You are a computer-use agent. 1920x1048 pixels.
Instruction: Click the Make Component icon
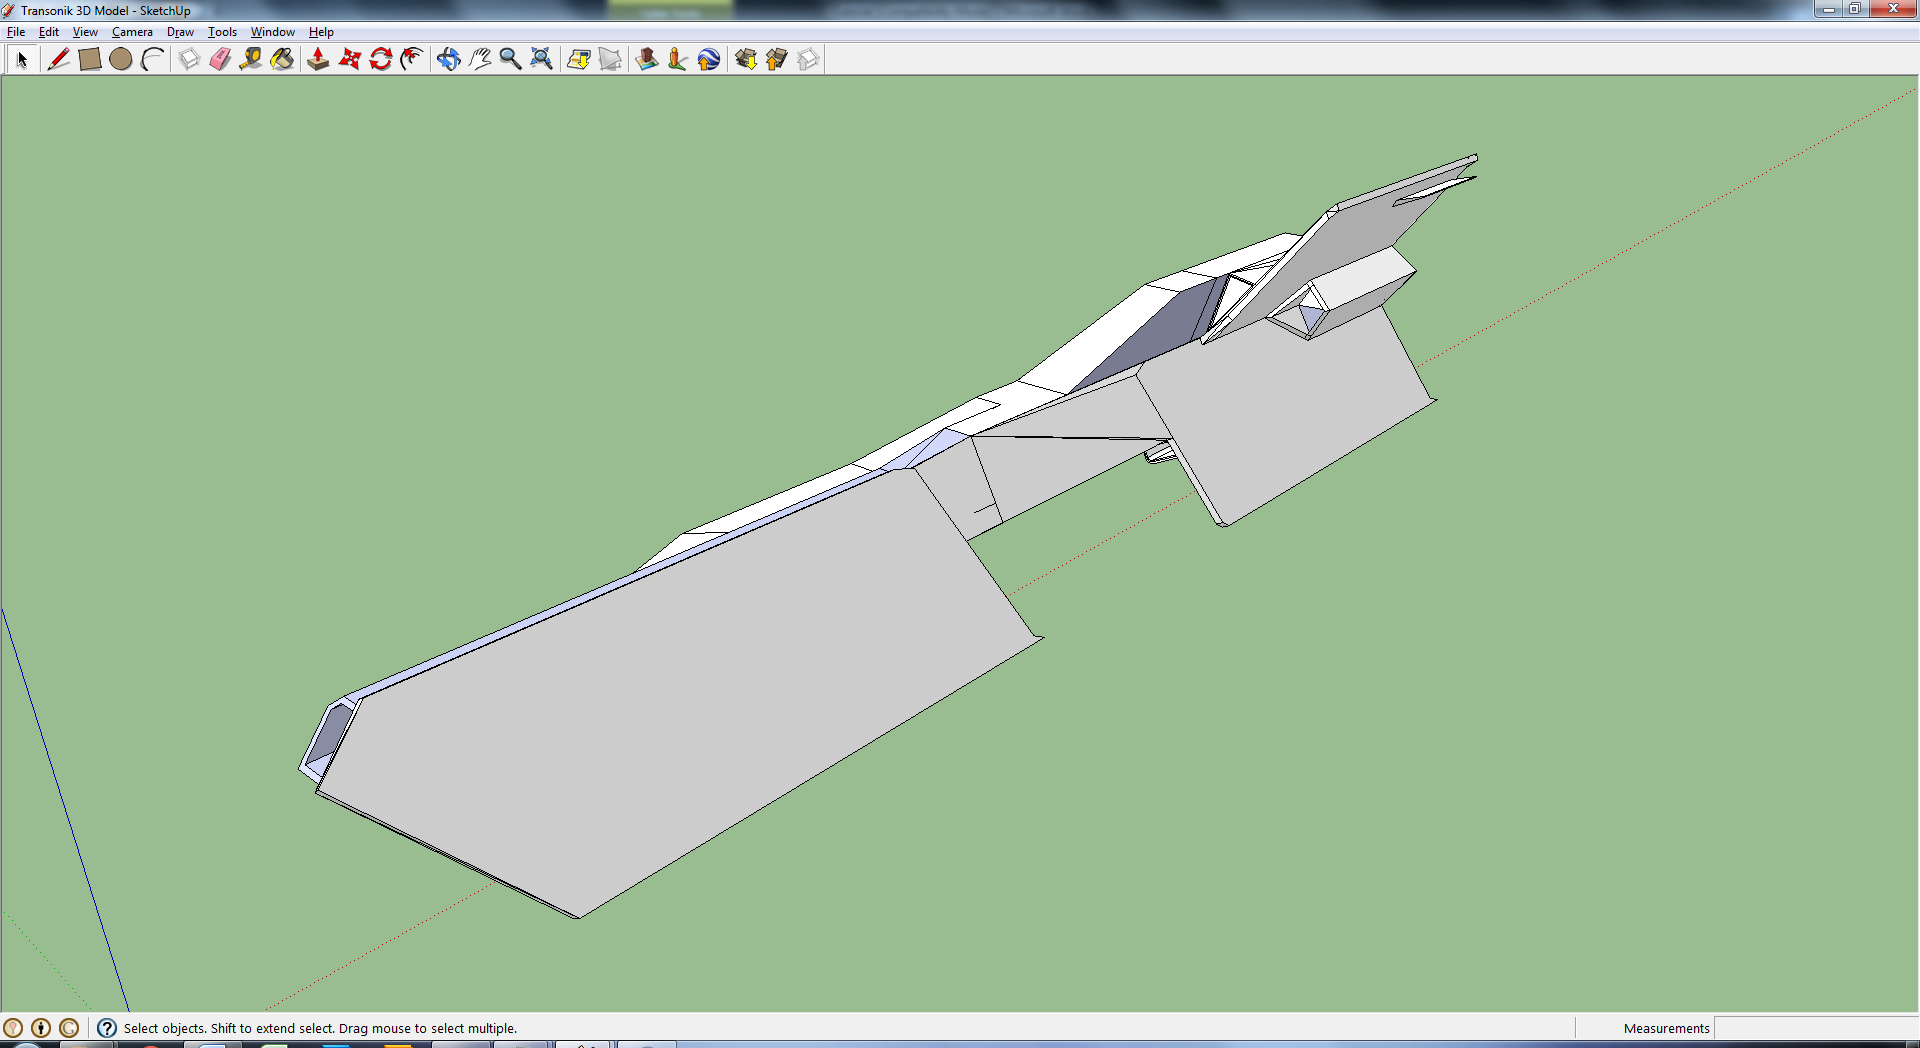(x=189, y=59)
